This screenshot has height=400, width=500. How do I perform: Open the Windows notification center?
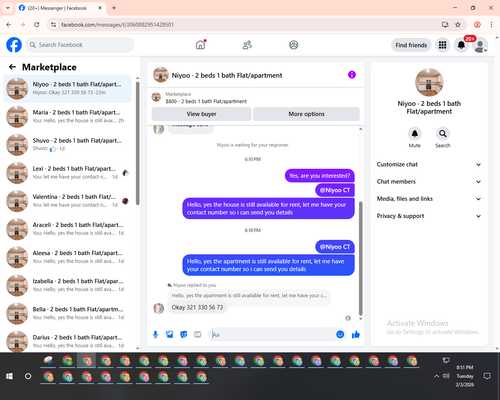[x=487, y=376]
